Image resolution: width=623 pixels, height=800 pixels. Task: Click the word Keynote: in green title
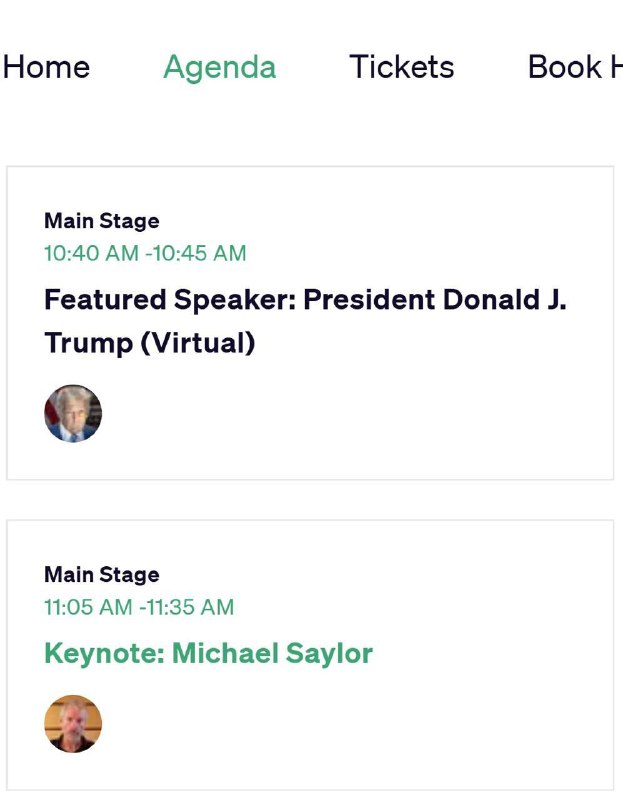[x=105, y=654]
